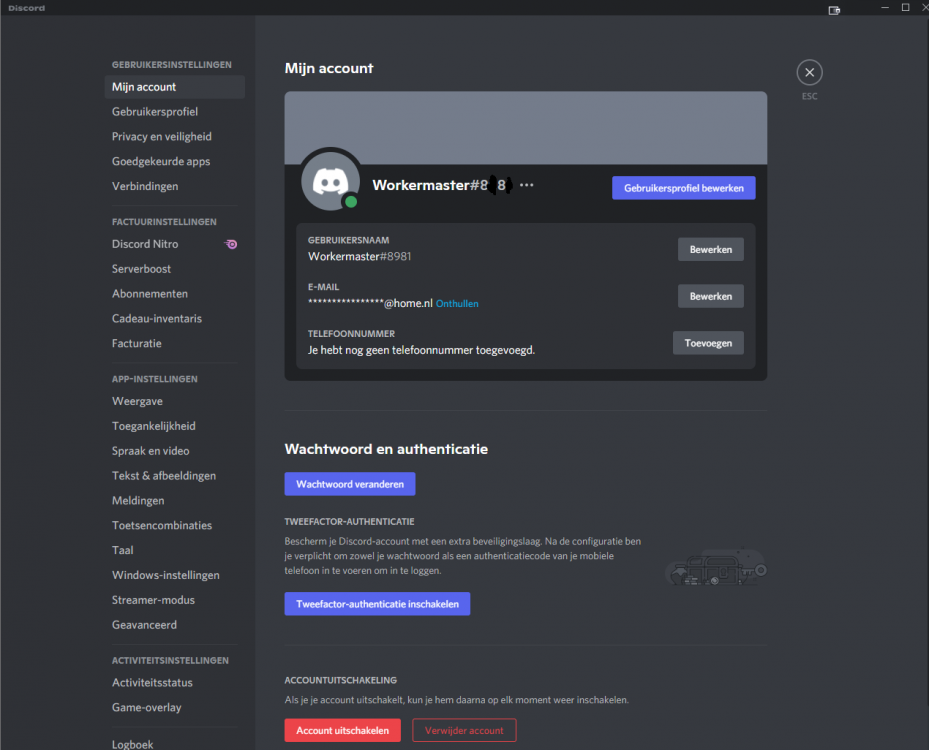Enable two-factor via Tweefactor-authenticatie inschakelen
Screen dimensions: 929x750
click(x=377, y=604)
